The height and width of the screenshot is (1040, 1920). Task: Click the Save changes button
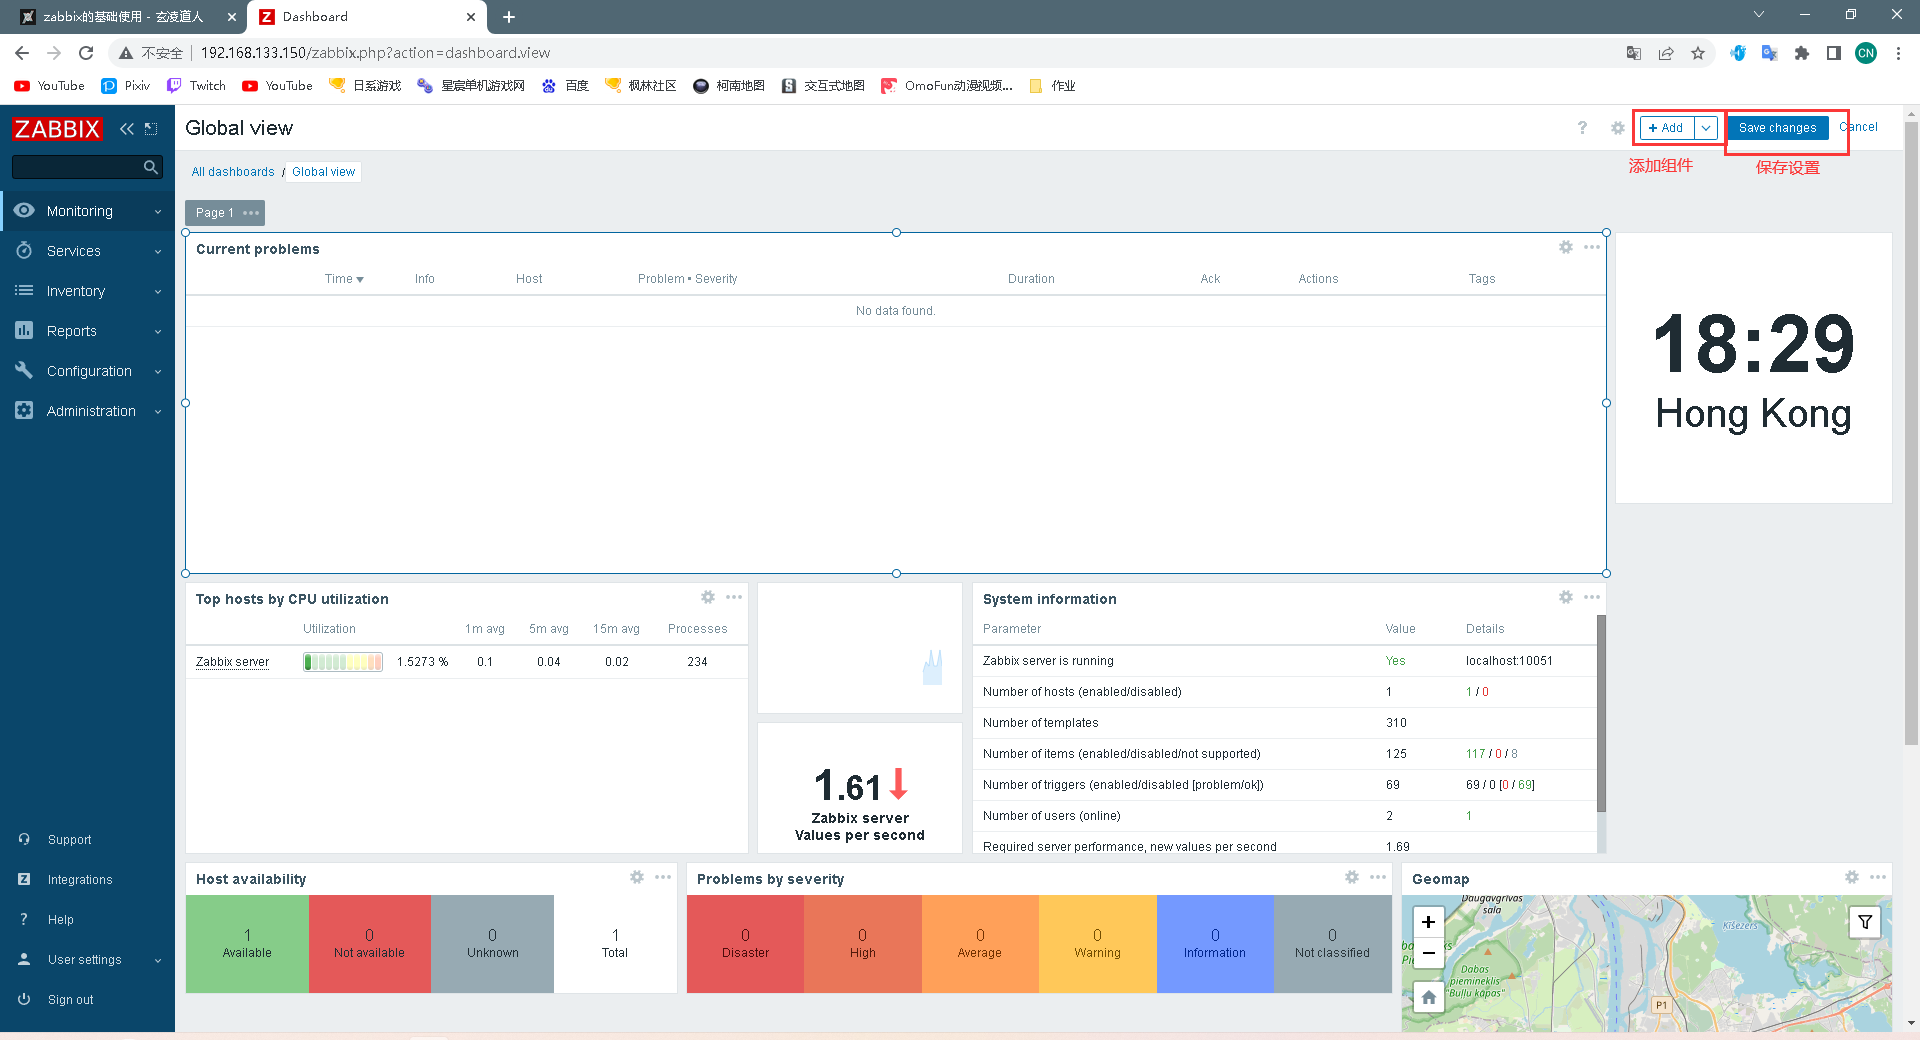point(1777,127)
